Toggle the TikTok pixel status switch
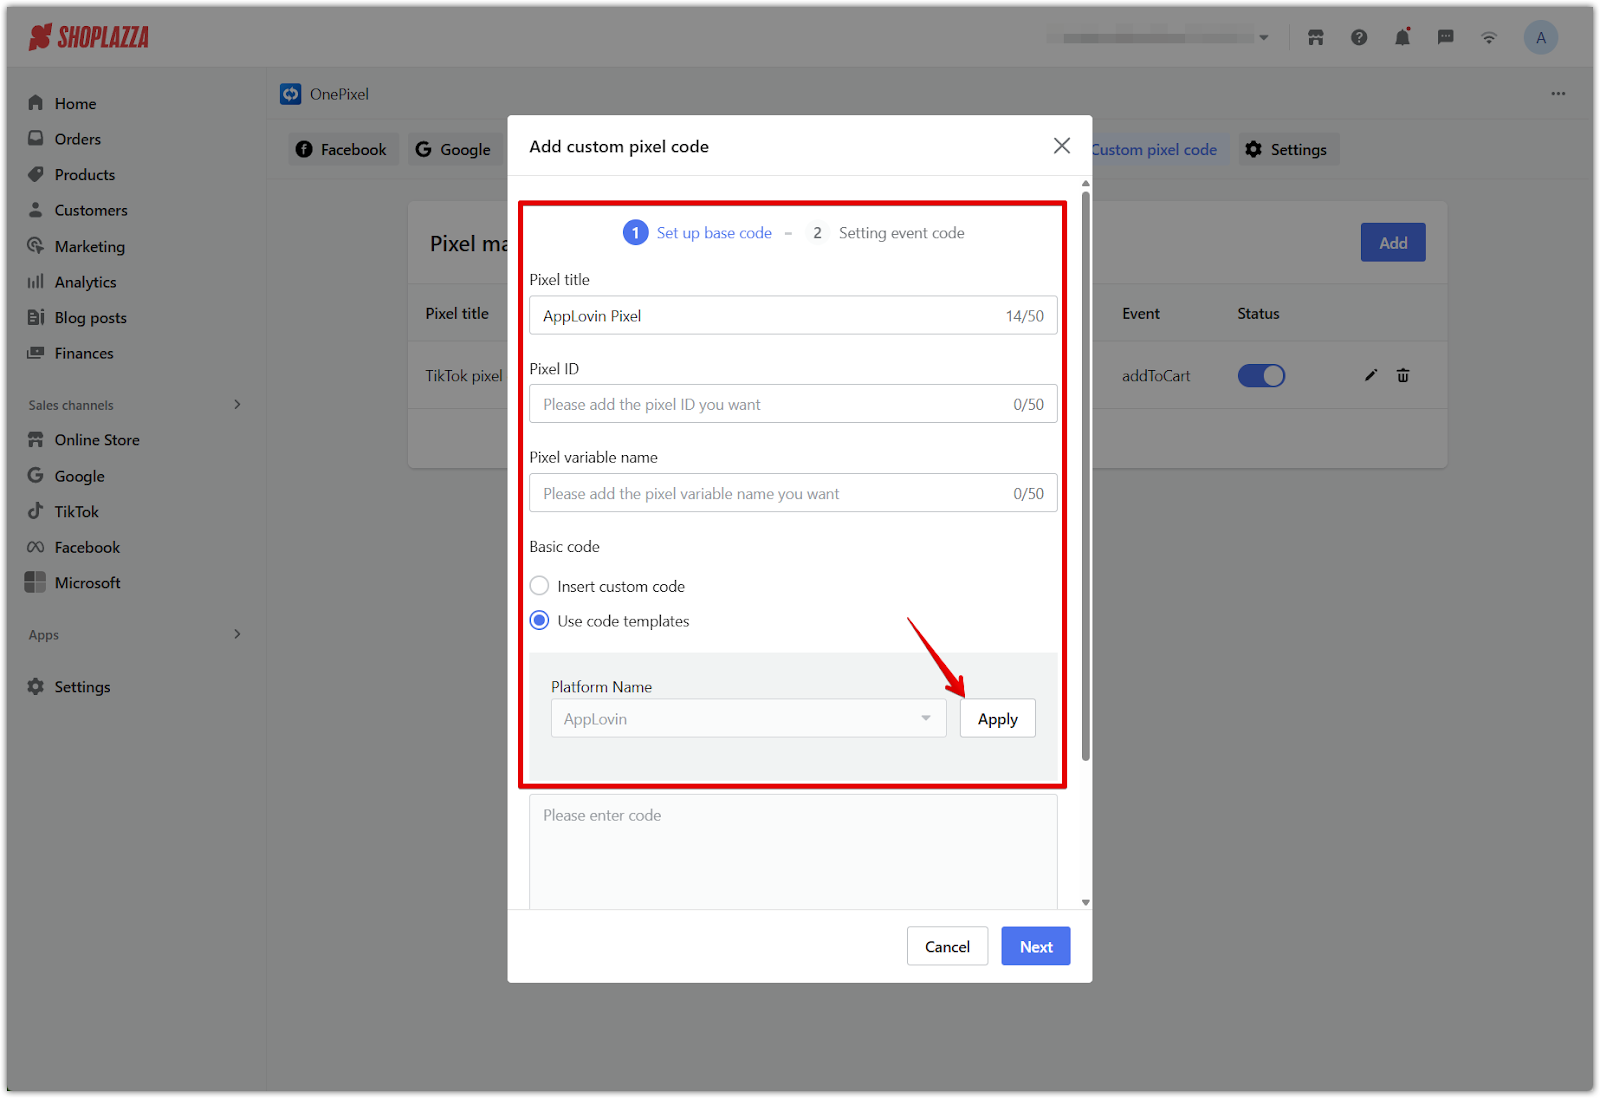 1261,376
